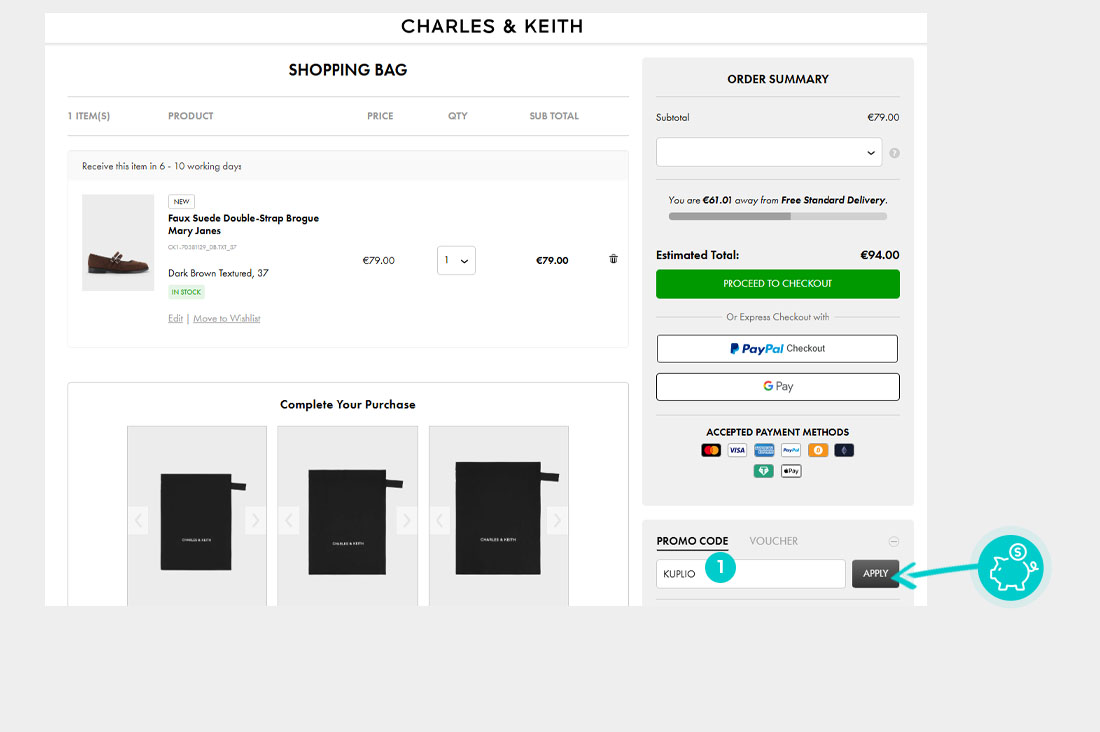Click the help icon beside the delivery dropdown

(x=894, y=153)
